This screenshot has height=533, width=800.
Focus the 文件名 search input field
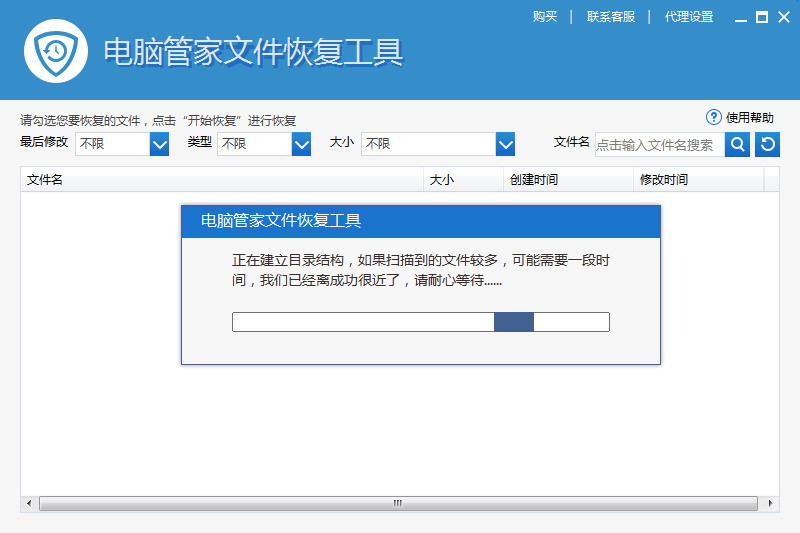click(660, 145)
